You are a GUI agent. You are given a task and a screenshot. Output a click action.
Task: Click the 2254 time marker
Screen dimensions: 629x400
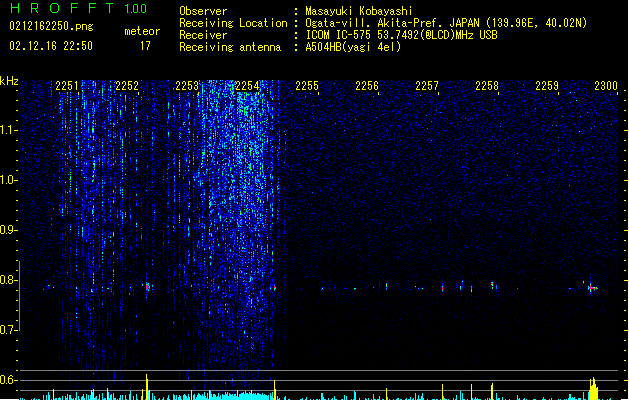pos(247,86)
